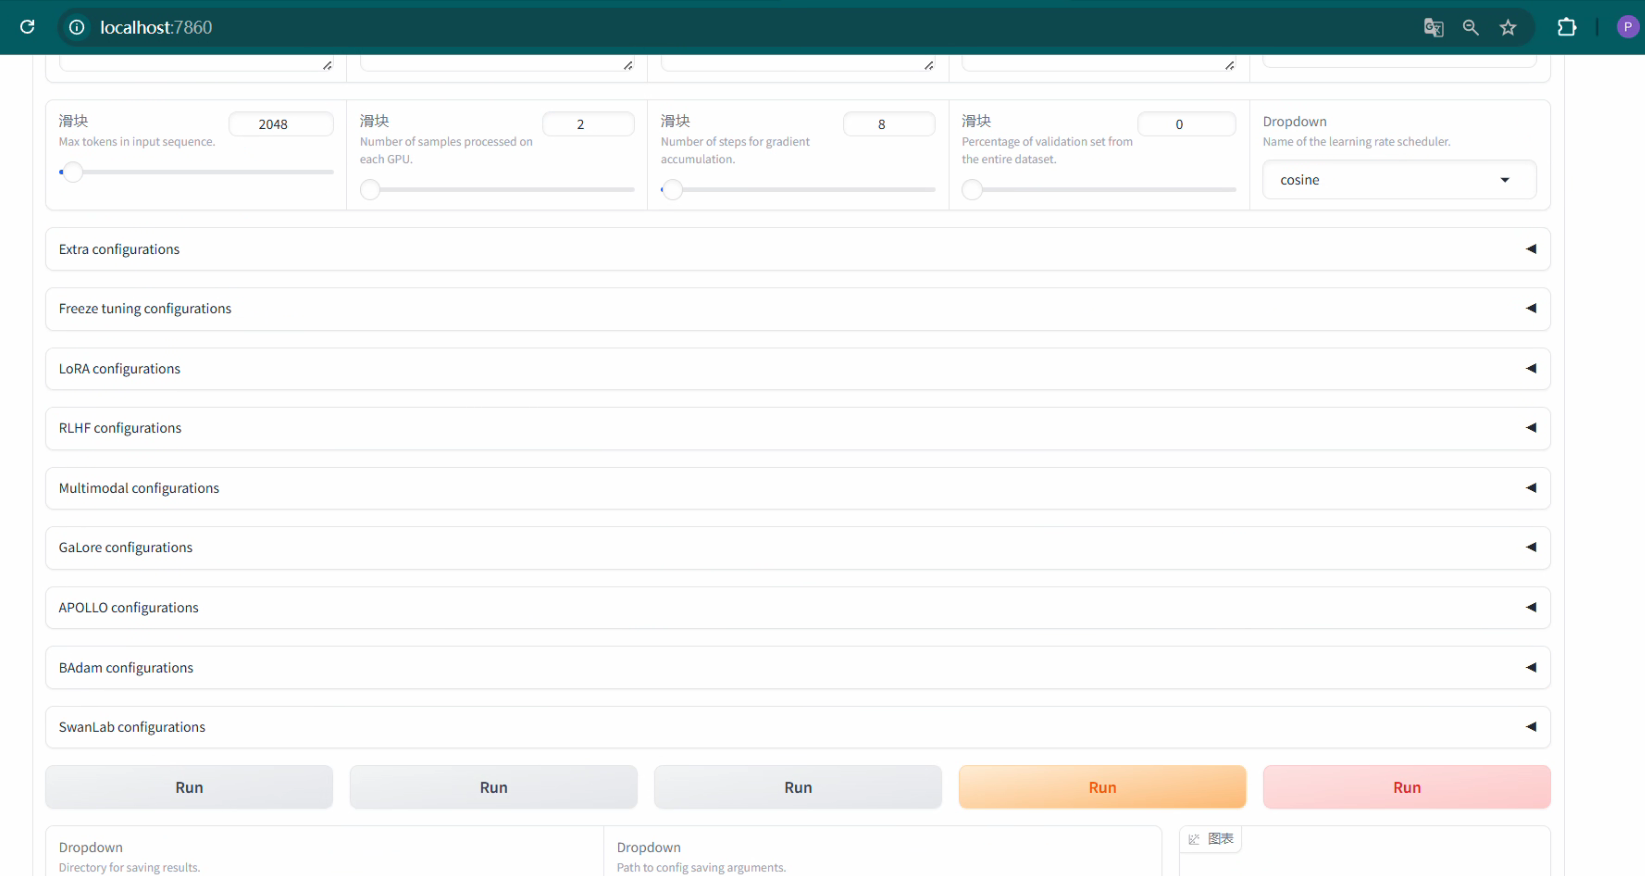Screen dimensions: 1645x876
Task: Expand the BAdam configurations section
Action: coord(797,668)
